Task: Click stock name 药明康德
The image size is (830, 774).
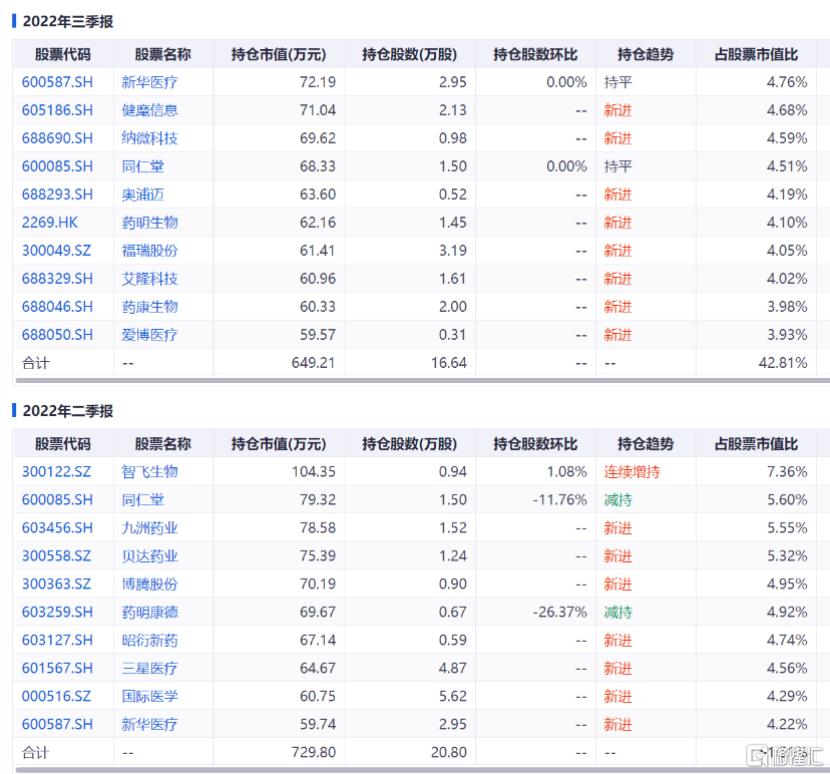Action: tap(150, 612)
